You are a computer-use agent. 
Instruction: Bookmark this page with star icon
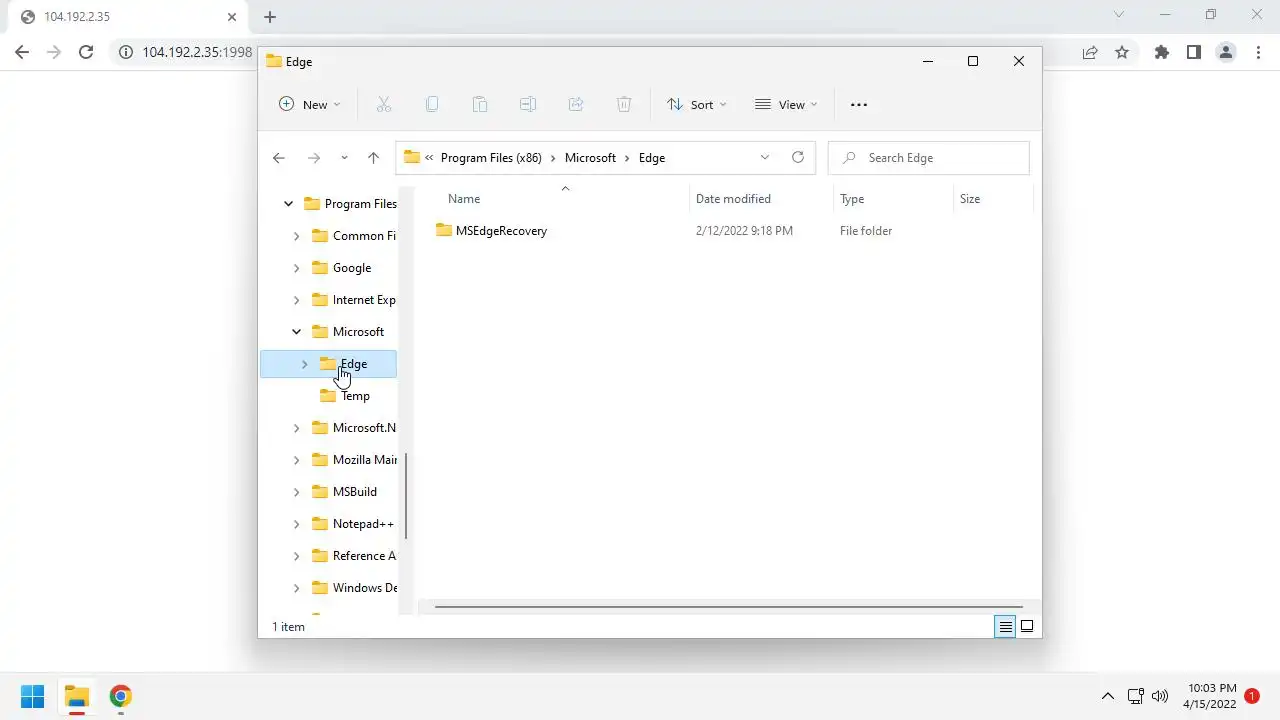[1122, 52]
